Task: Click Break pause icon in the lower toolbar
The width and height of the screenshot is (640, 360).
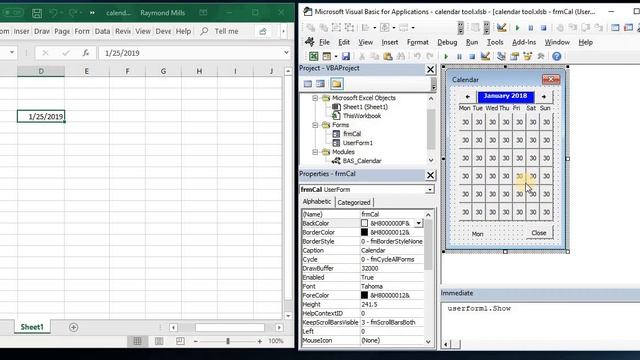Action: (459, 56)
